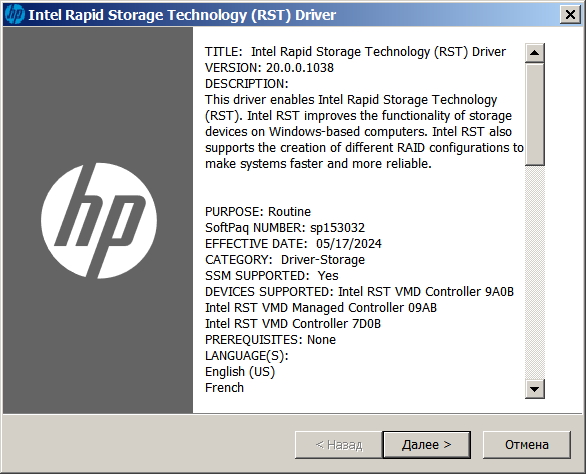This screenshot has height=474, width=586.
Task: Click the VERSION: 20.0.0.1038 line
Action: point(269,68)
